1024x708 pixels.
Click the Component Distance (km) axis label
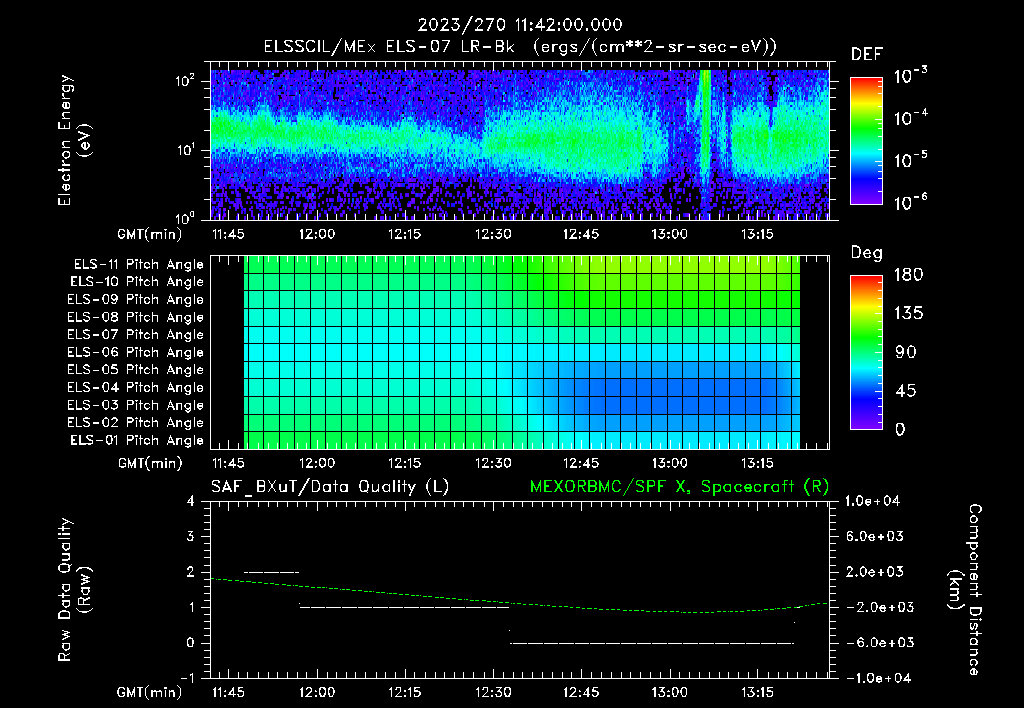pos(965,590)
